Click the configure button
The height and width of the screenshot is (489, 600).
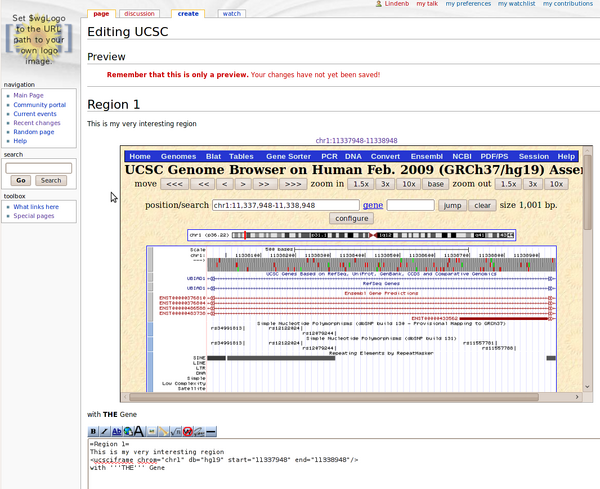tap(351, 218)
